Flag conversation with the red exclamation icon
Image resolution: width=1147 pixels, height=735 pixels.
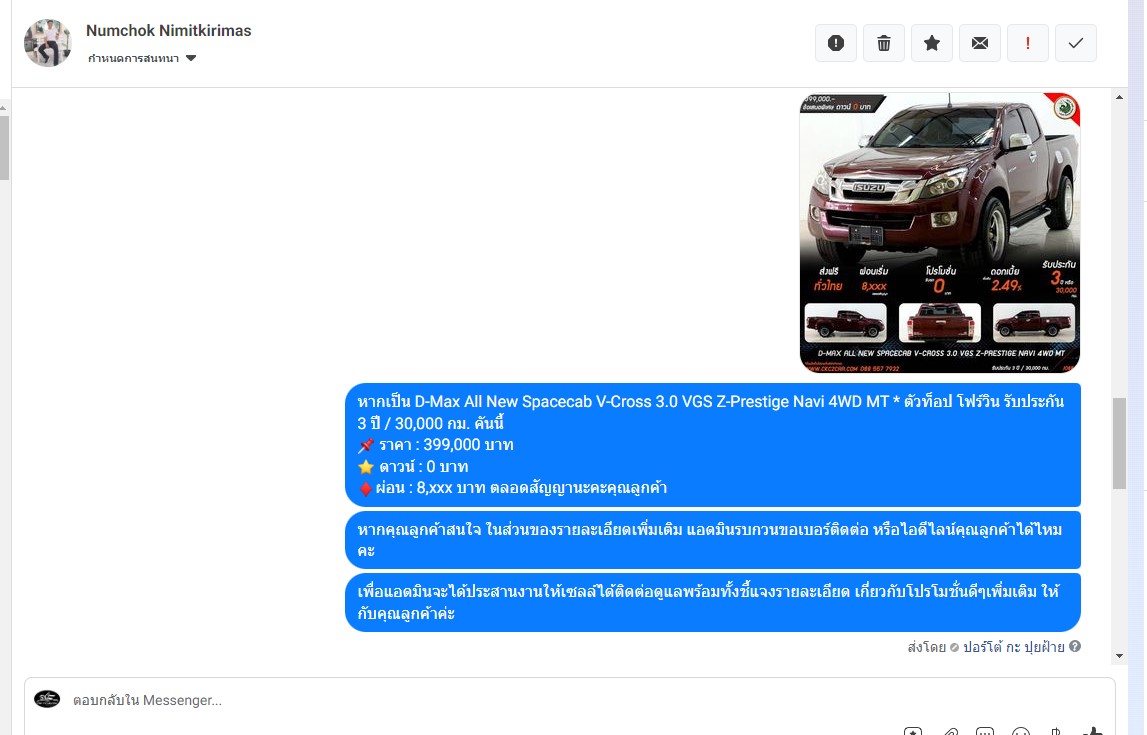(x=1028, y=43)
